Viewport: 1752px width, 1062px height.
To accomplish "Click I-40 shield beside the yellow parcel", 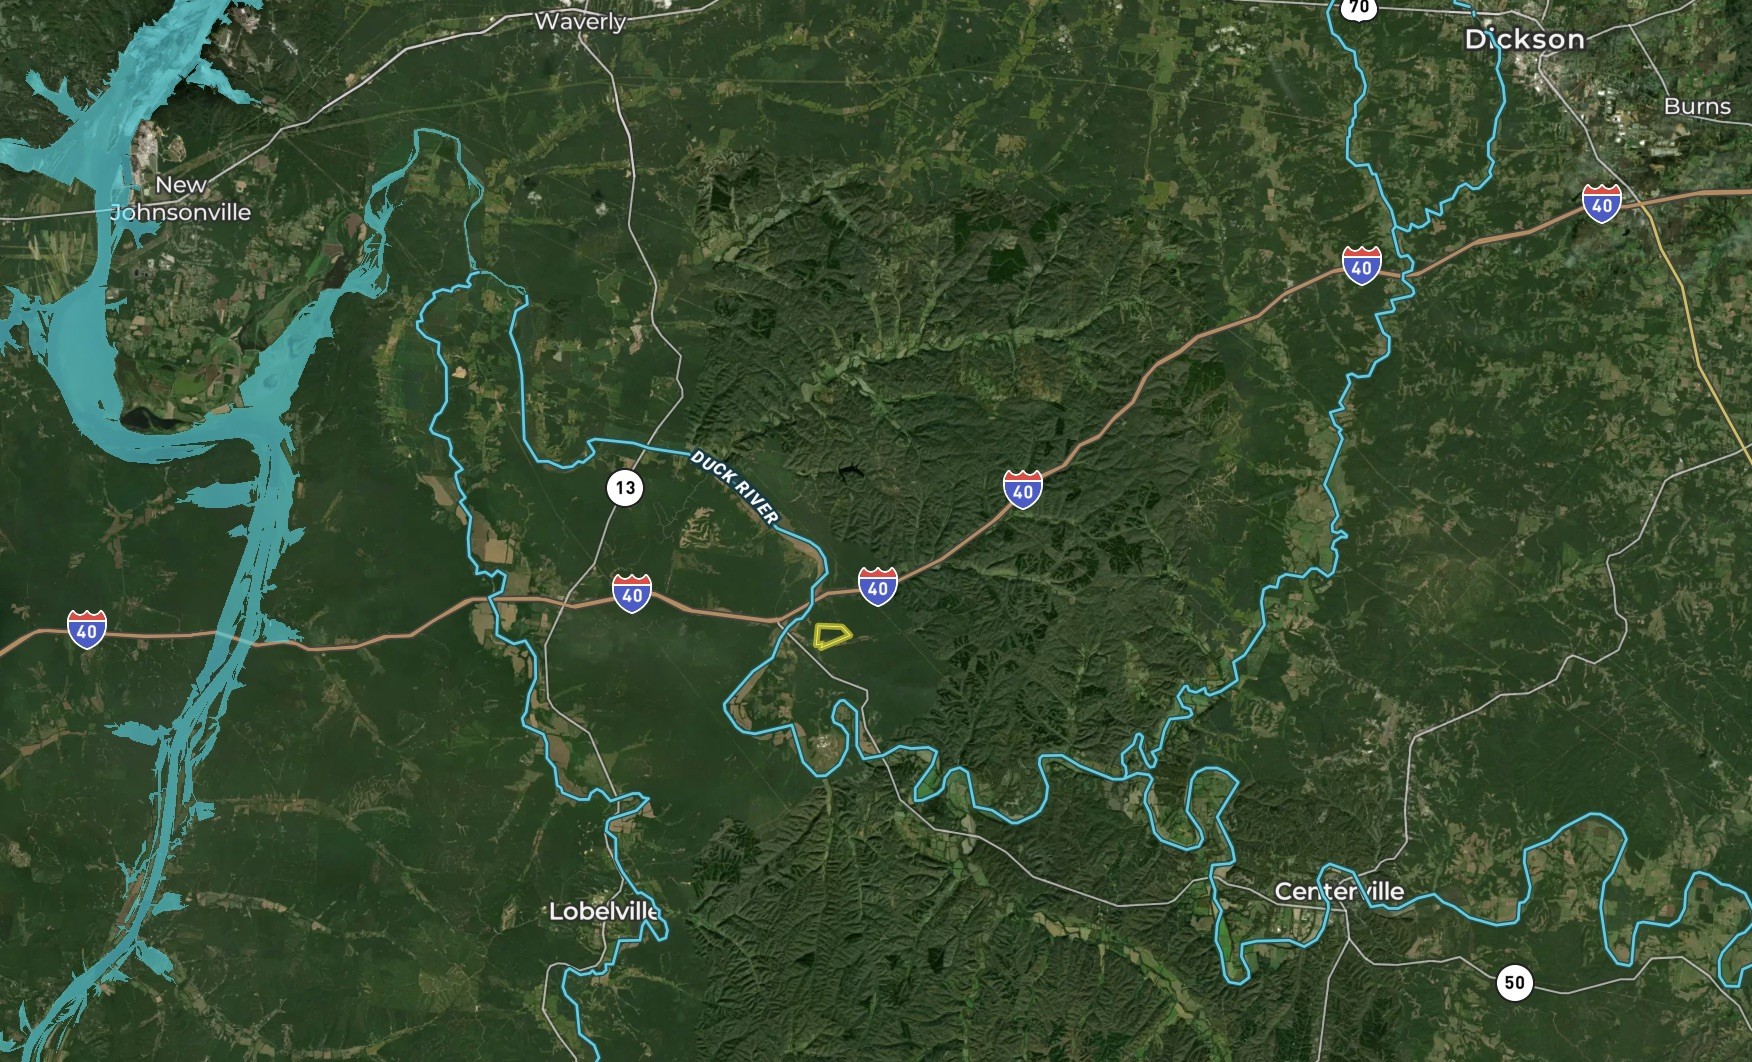I will click(878, 587).
